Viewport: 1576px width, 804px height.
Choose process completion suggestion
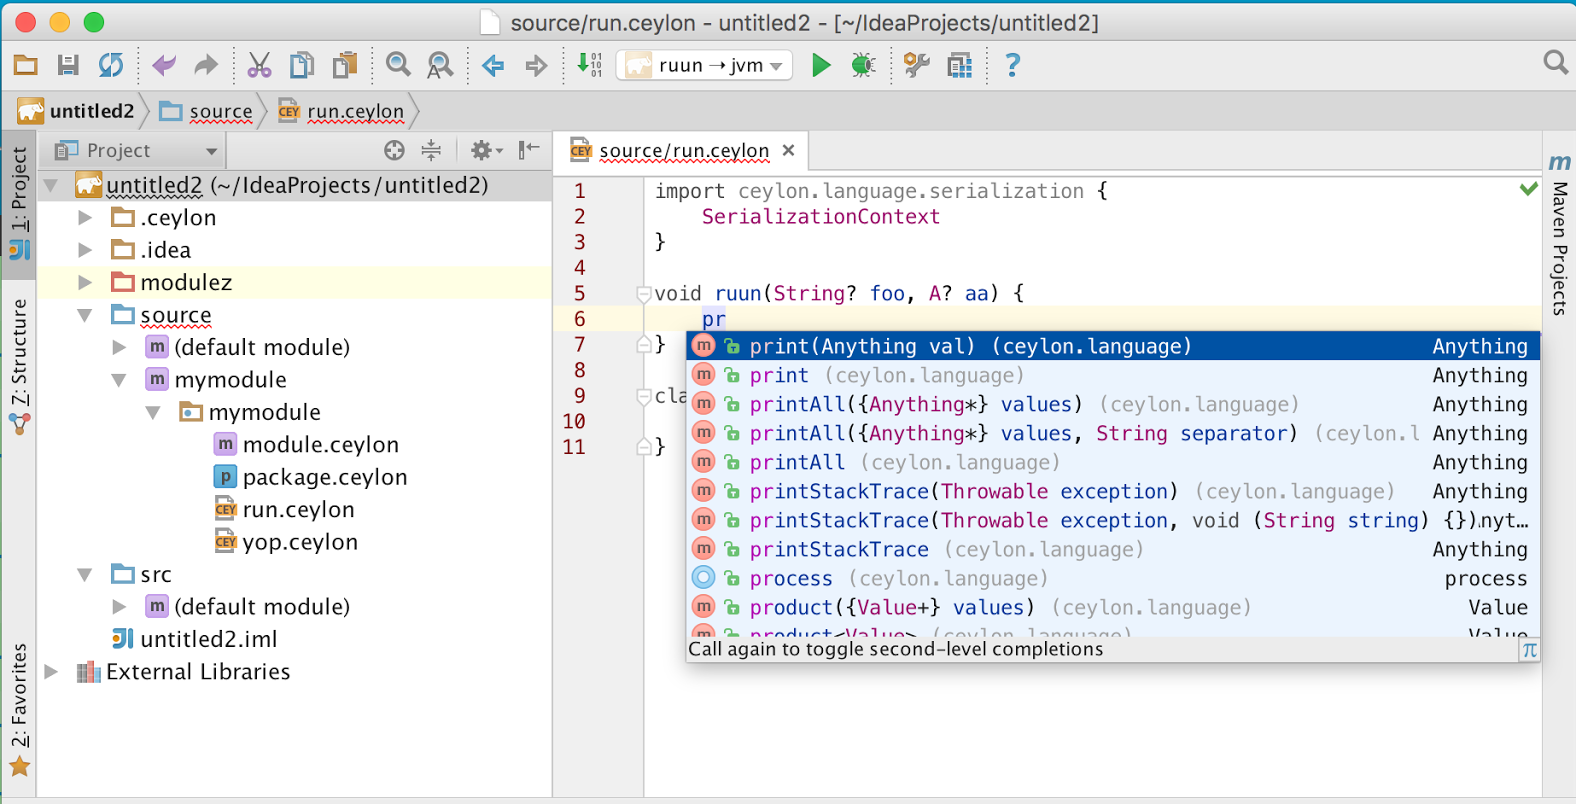1112,578
